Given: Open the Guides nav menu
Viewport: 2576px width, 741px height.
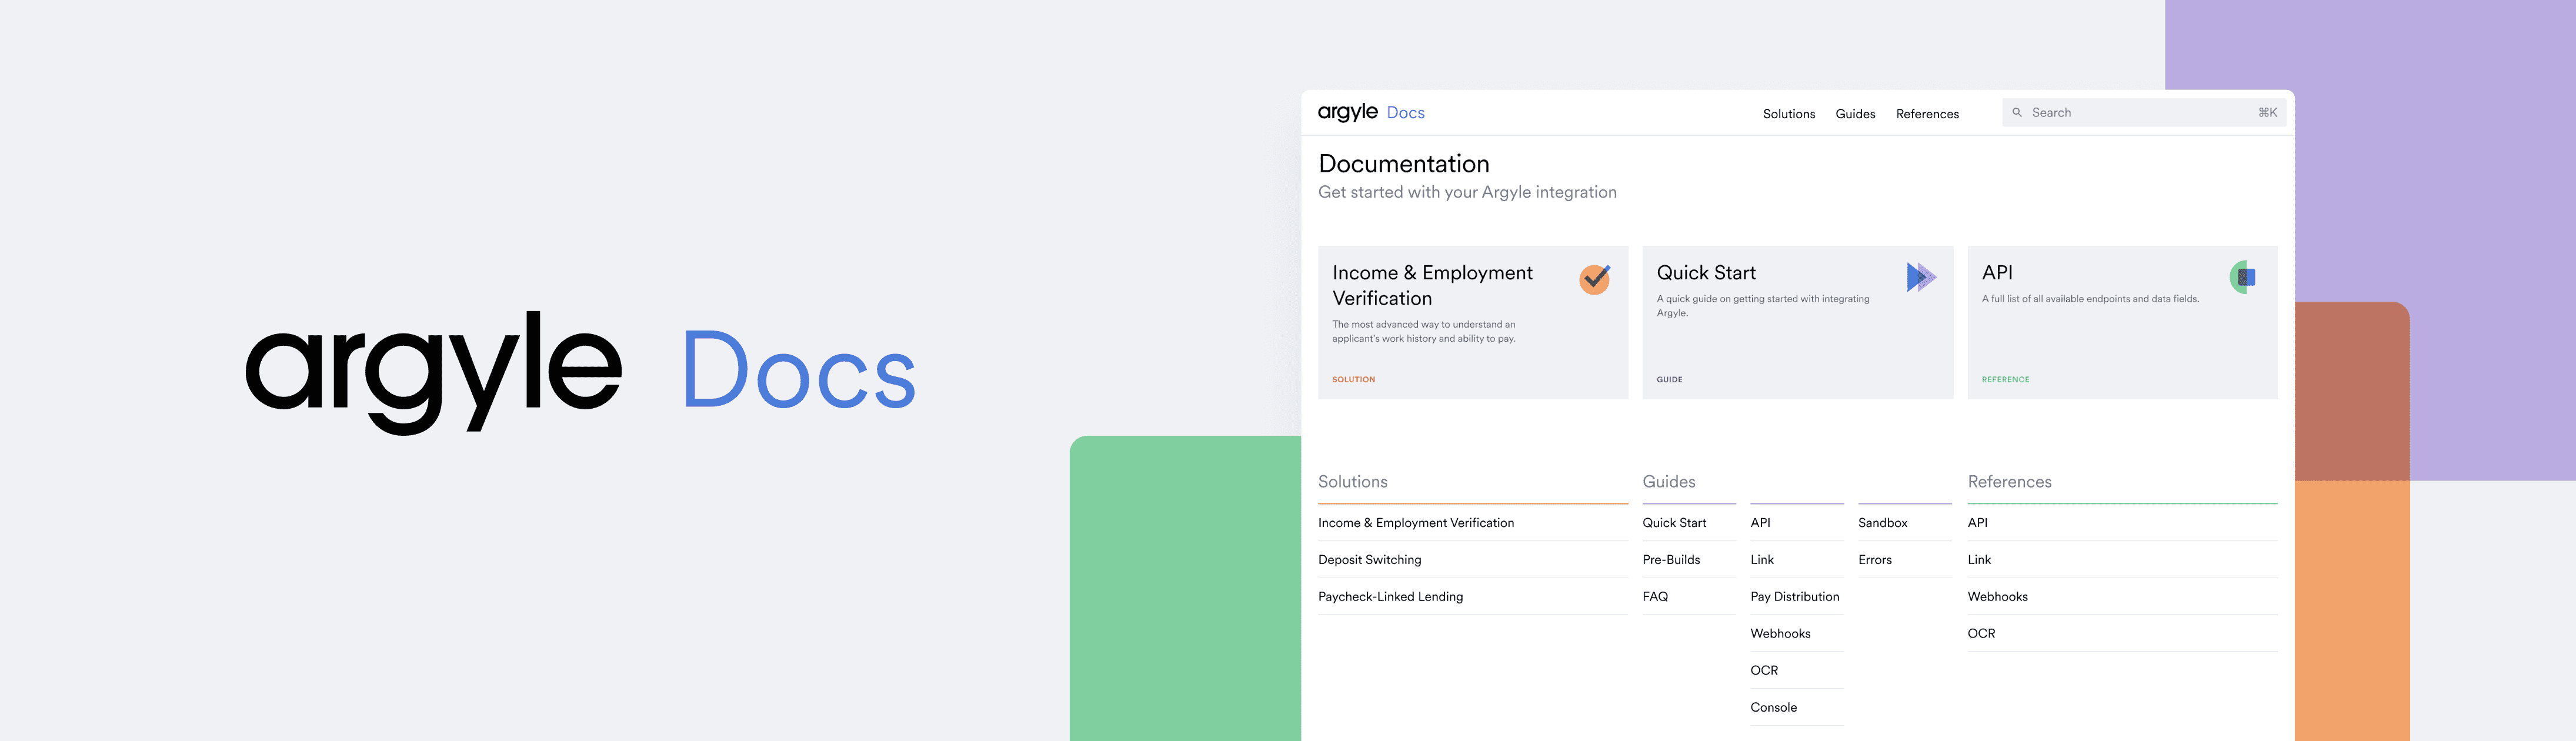Looking at the screenshot, I should (x=1855, y=114).
